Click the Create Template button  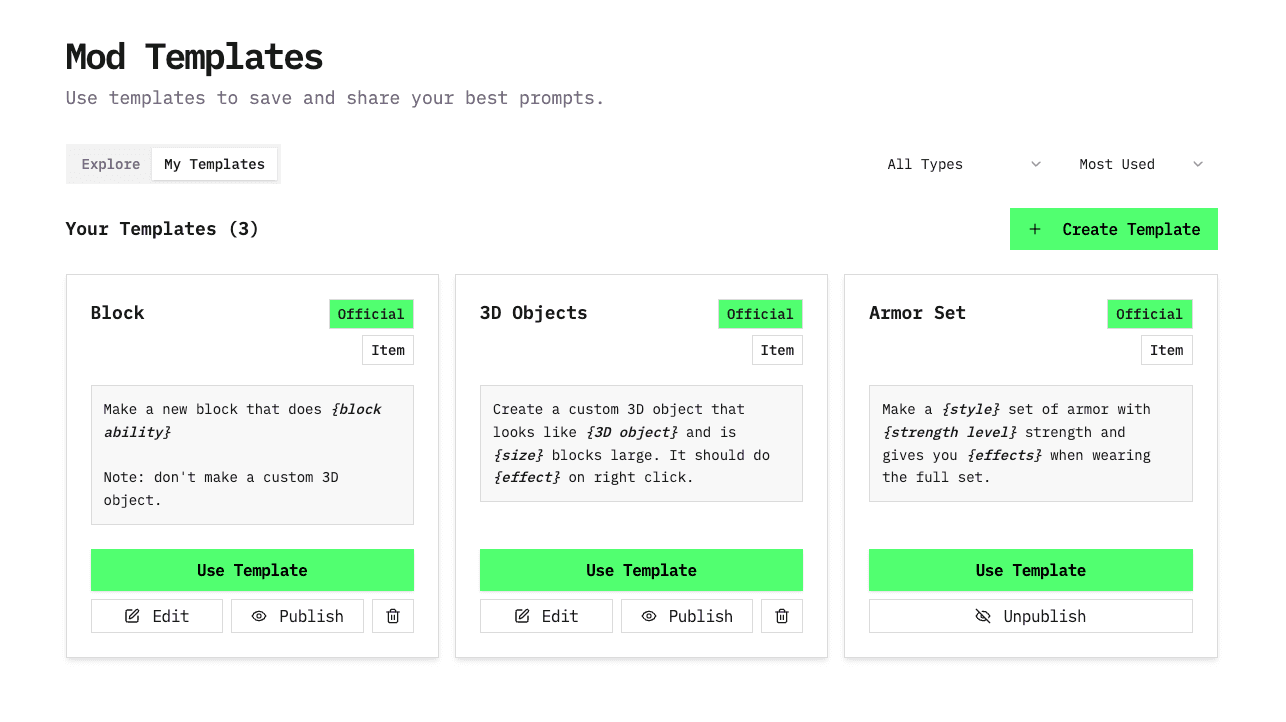click(x=1113, y=229)
